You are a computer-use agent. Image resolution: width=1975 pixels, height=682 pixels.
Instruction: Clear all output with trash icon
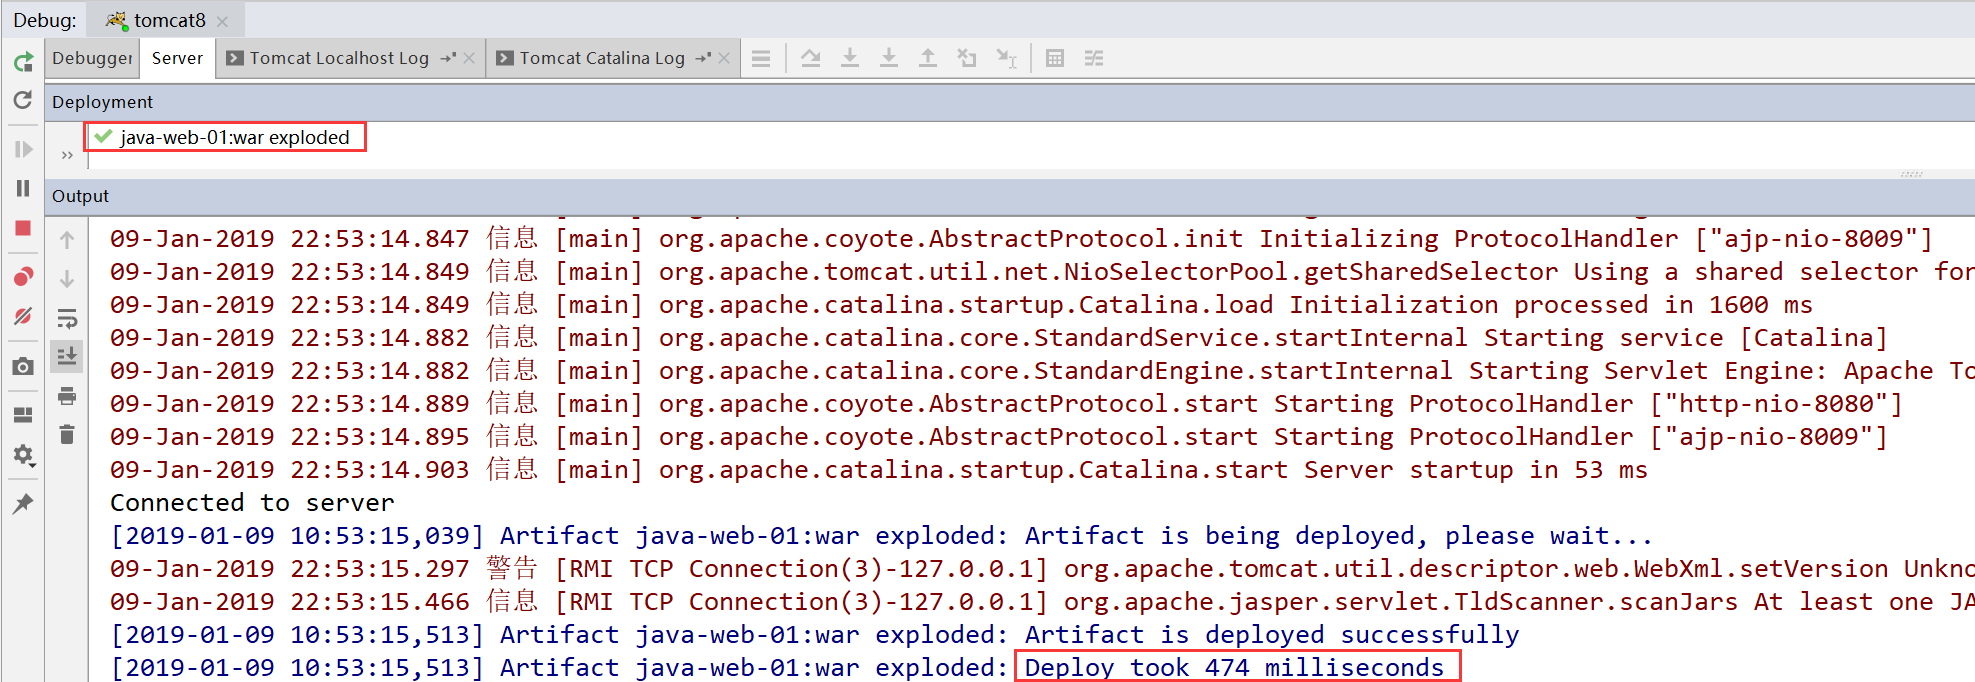[x=67, y=434]
